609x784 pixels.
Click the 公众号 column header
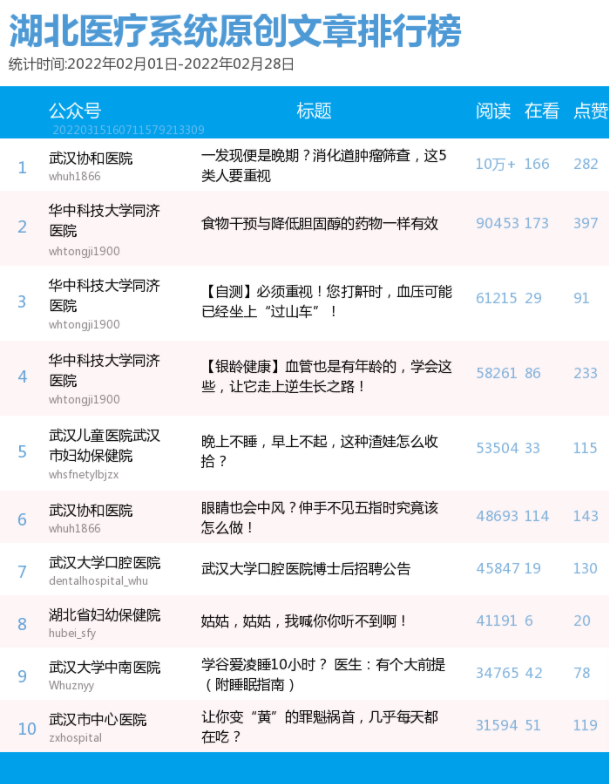[75, 110]
